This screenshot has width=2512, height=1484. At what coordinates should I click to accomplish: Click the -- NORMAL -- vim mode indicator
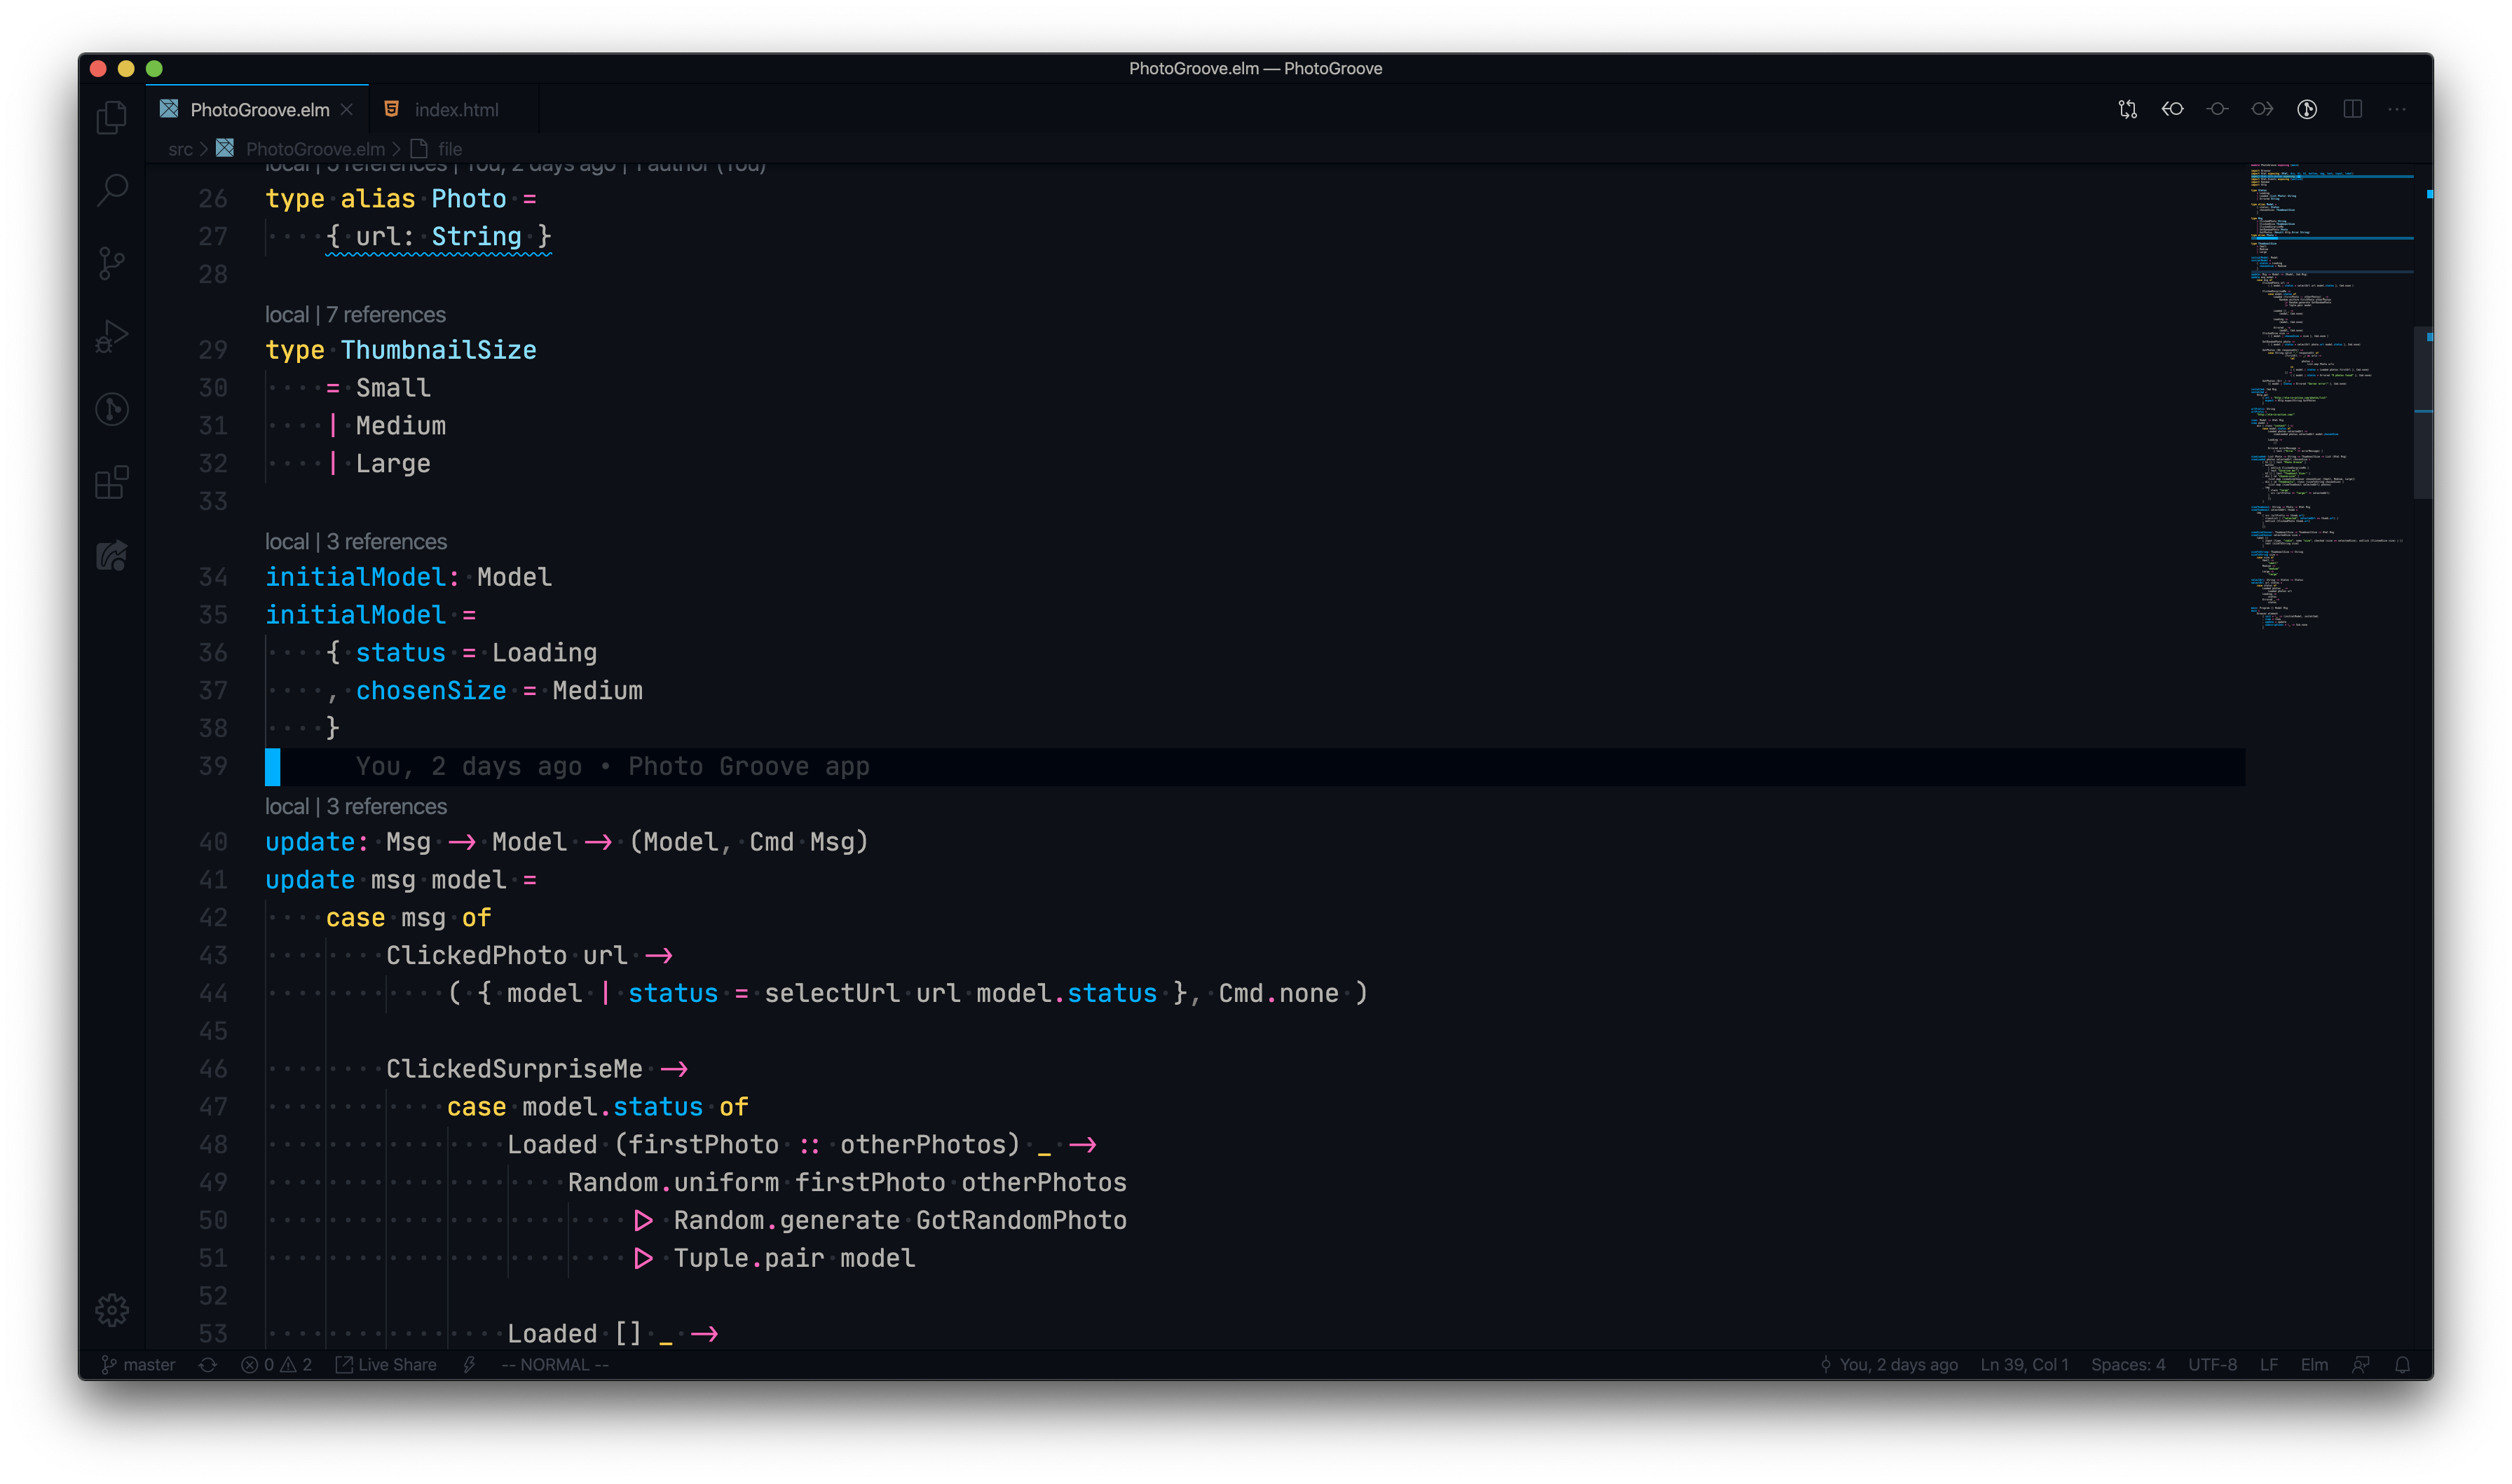[554, 1365]
